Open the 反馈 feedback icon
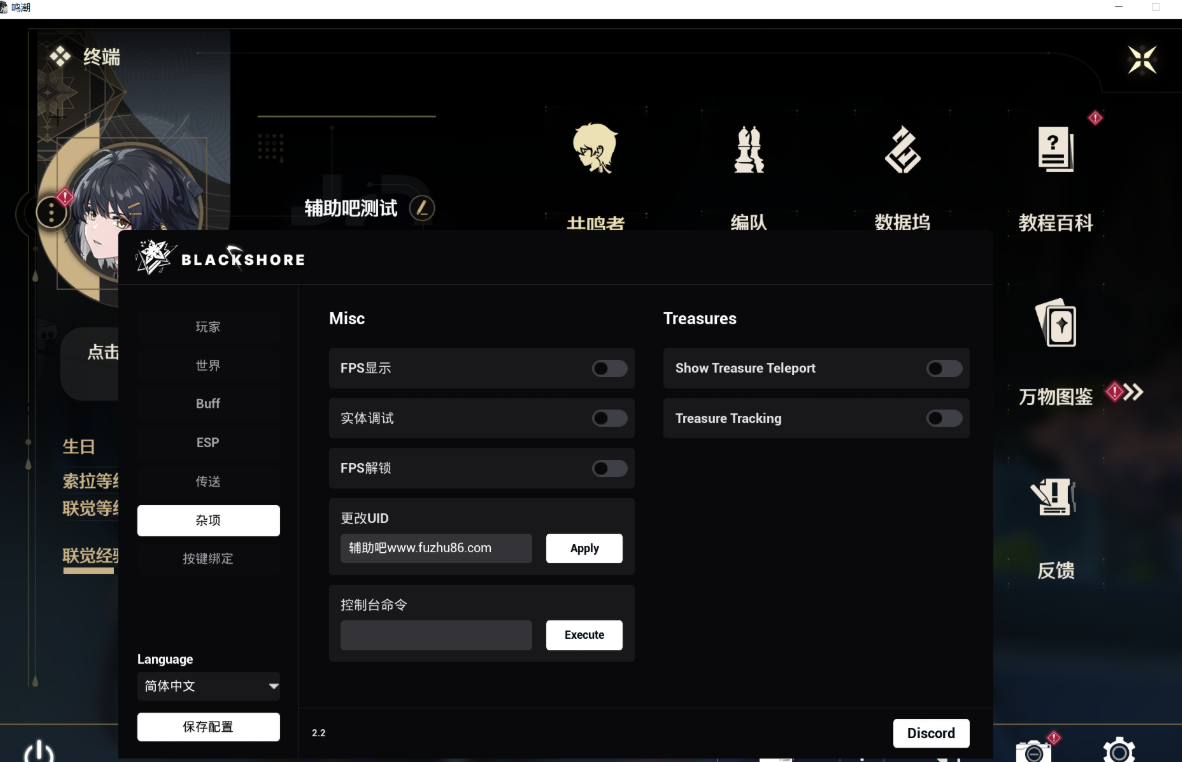This screenshot has height=762, width=1182. point(1055,497)
